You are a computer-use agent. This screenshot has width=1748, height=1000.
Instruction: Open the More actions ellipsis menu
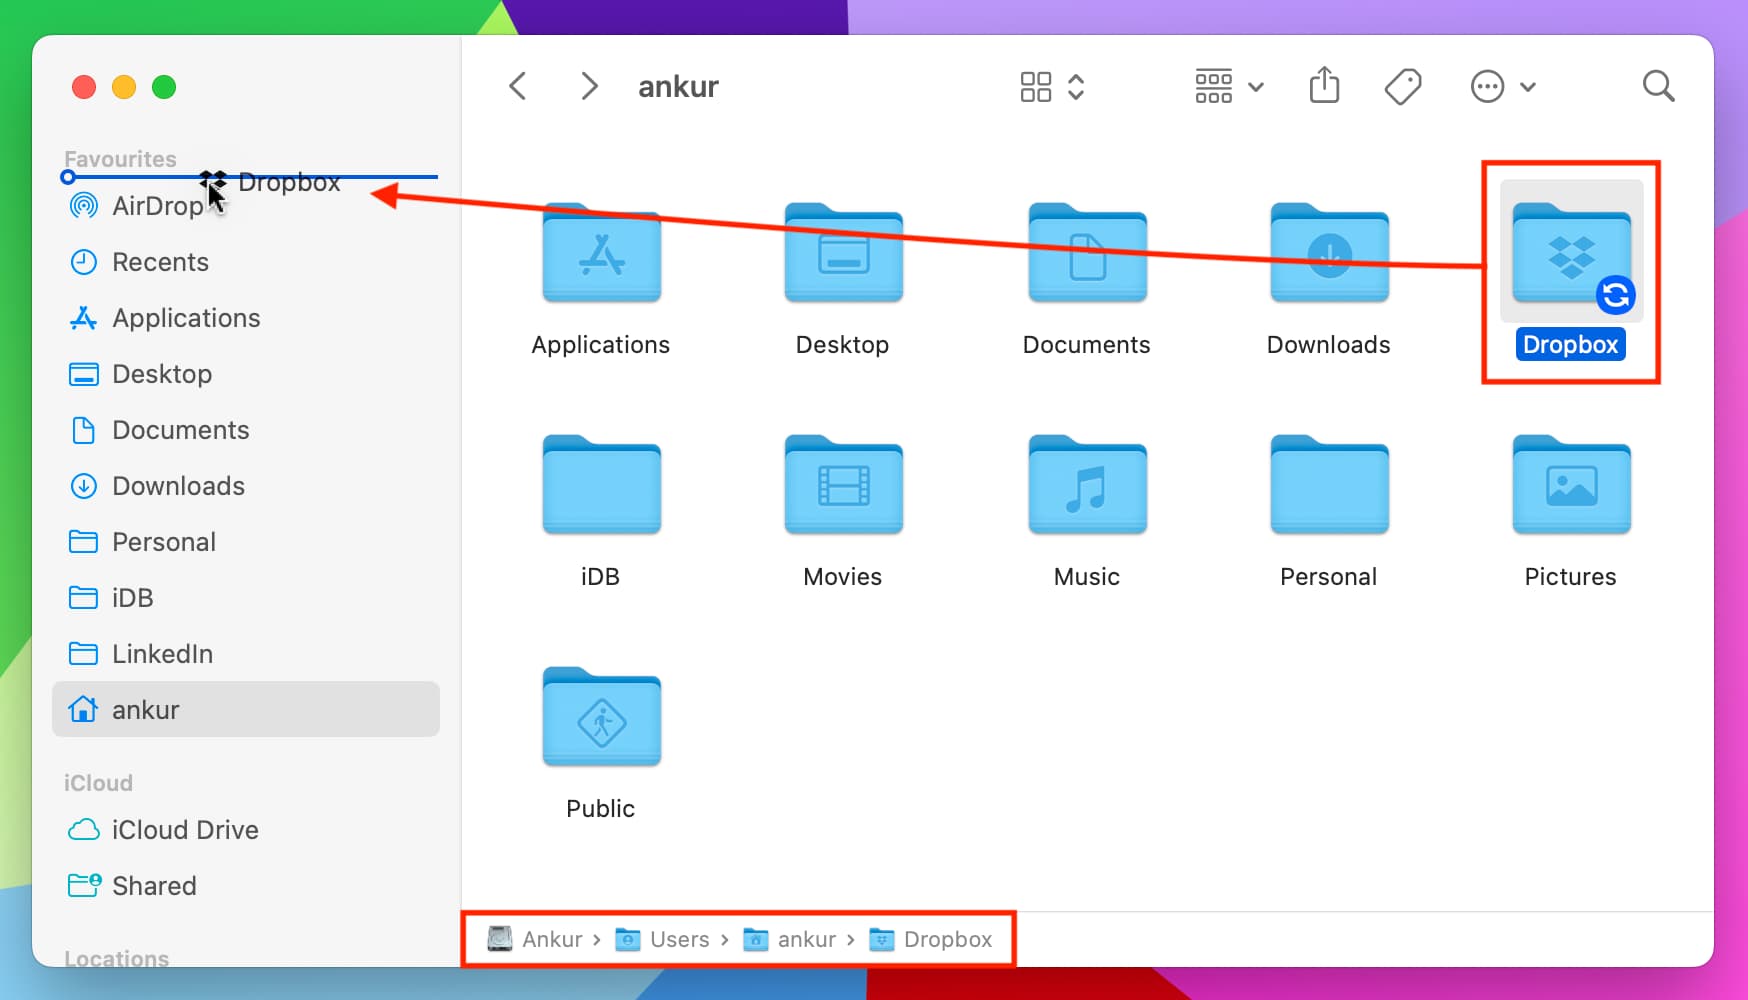(x=1502, y=87)
